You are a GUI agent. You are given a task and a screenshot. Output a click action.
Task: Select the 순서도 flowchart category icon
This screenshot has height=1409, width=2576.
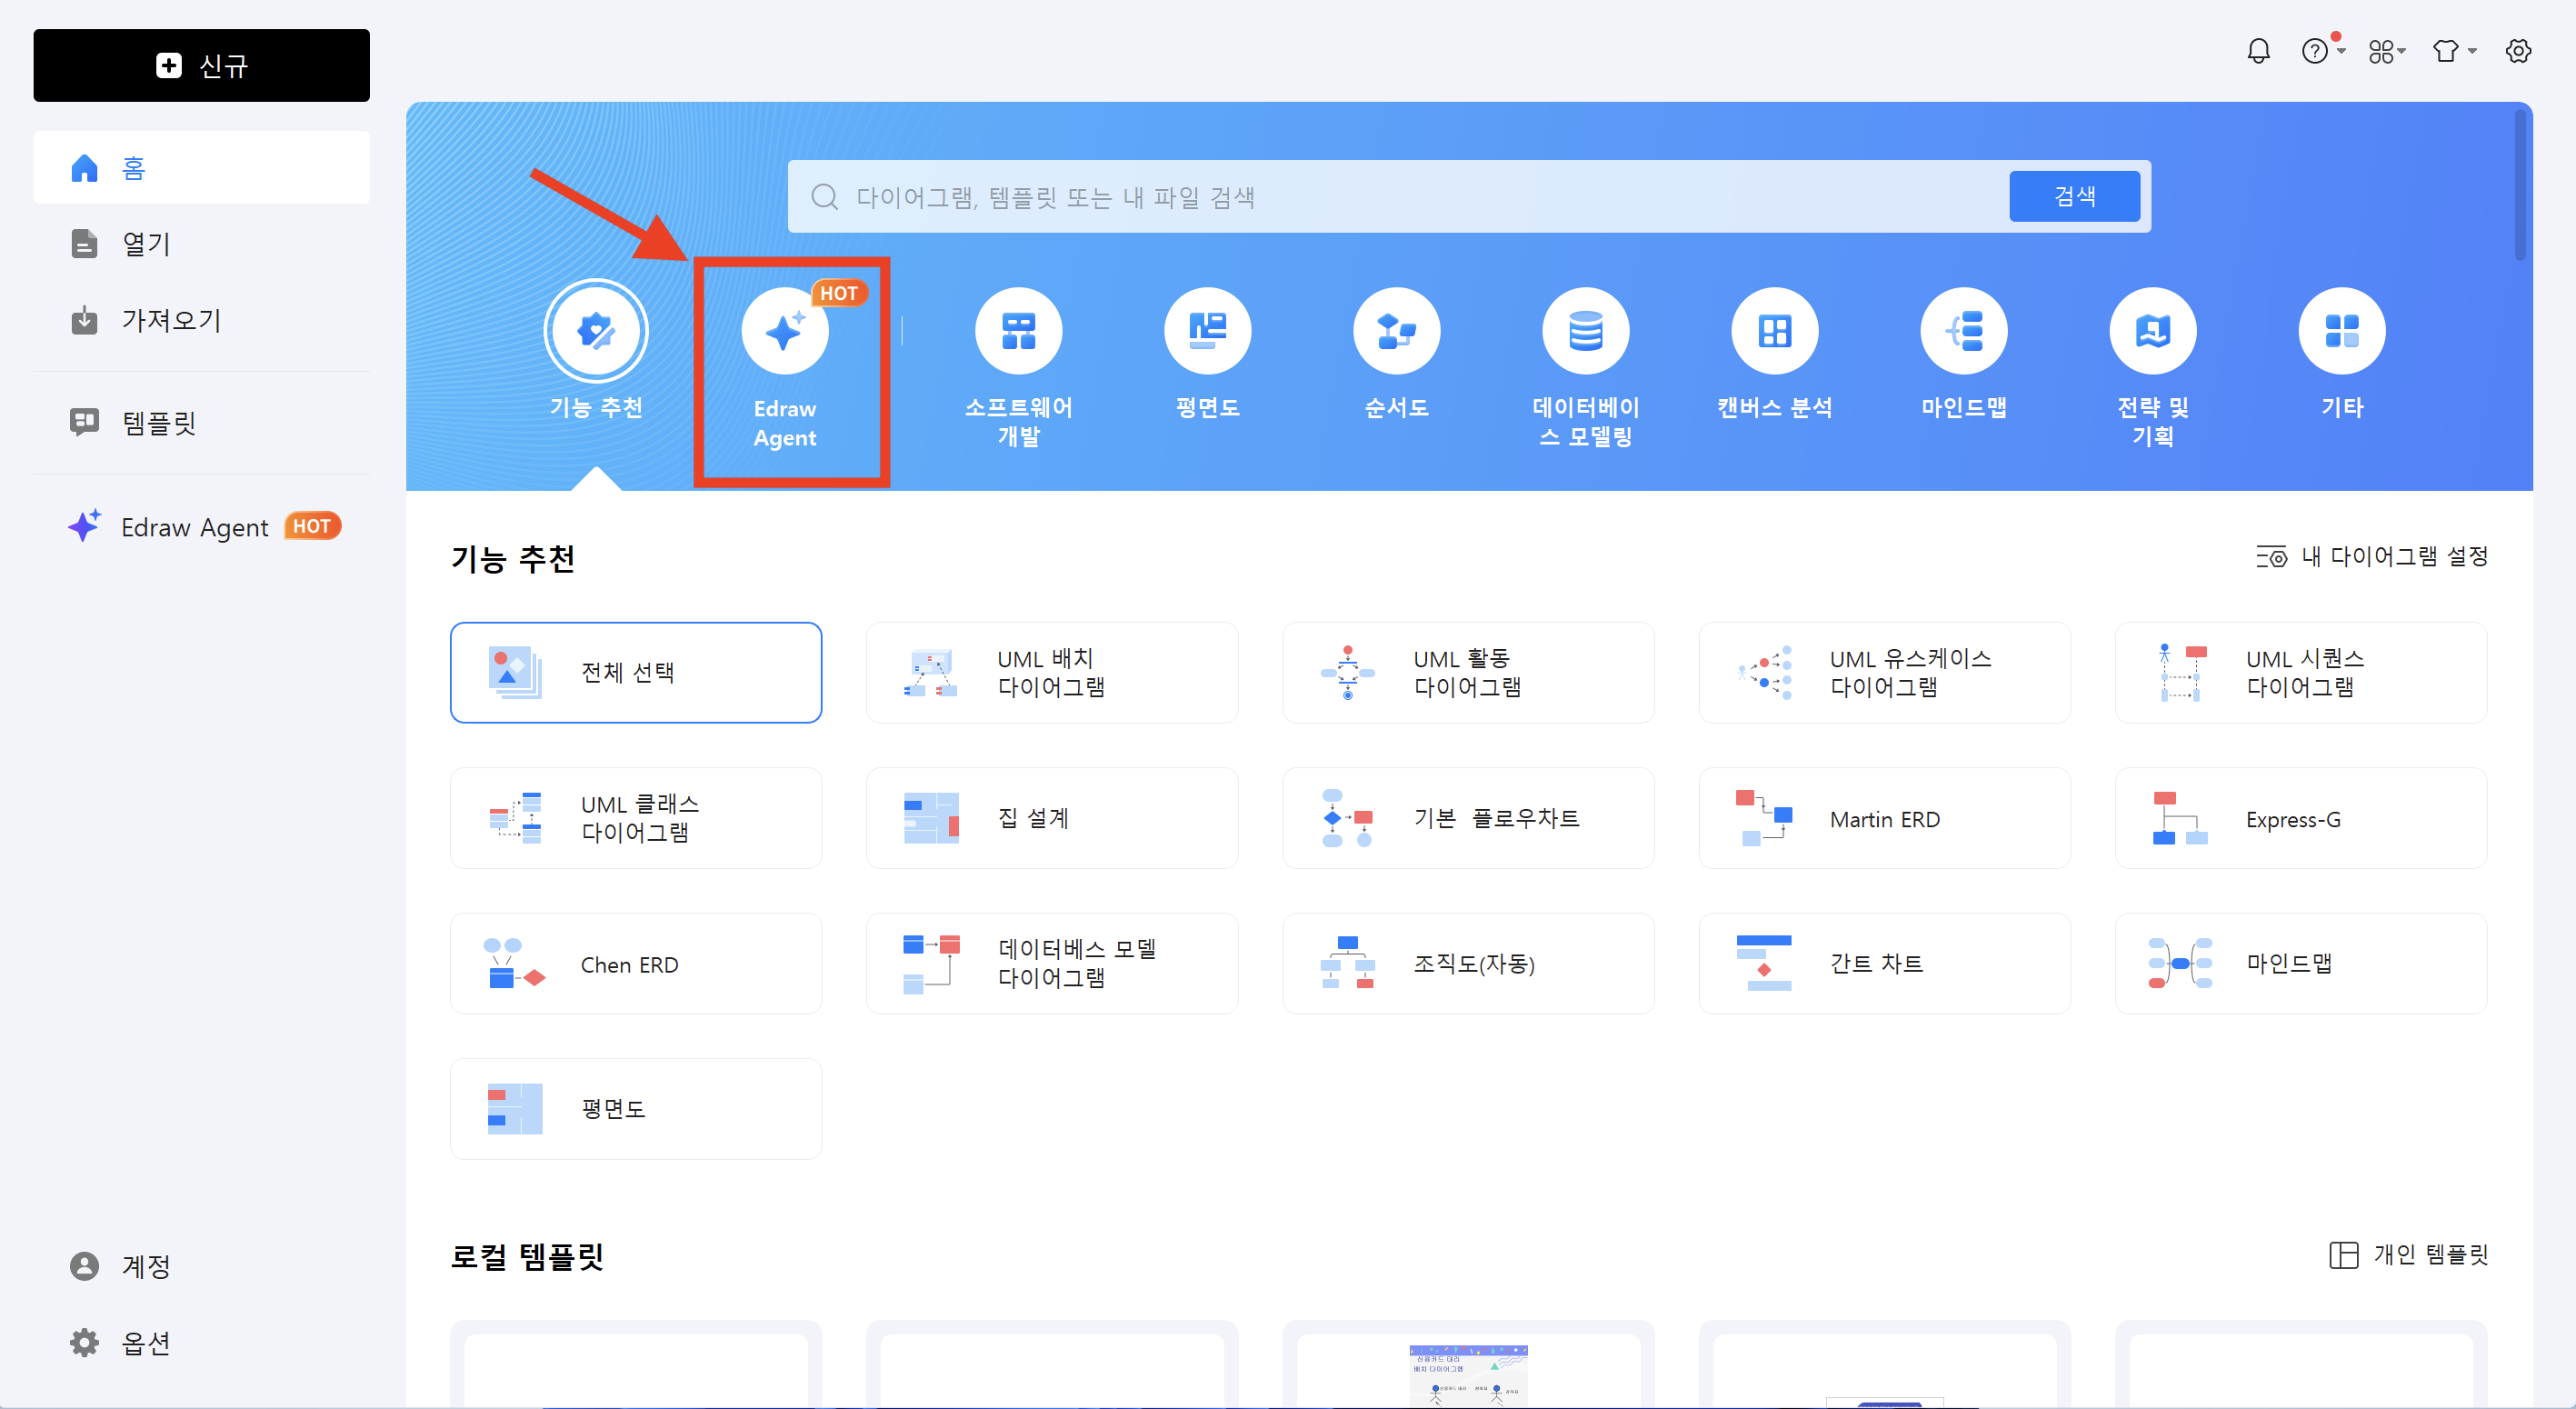(1396, 332)
